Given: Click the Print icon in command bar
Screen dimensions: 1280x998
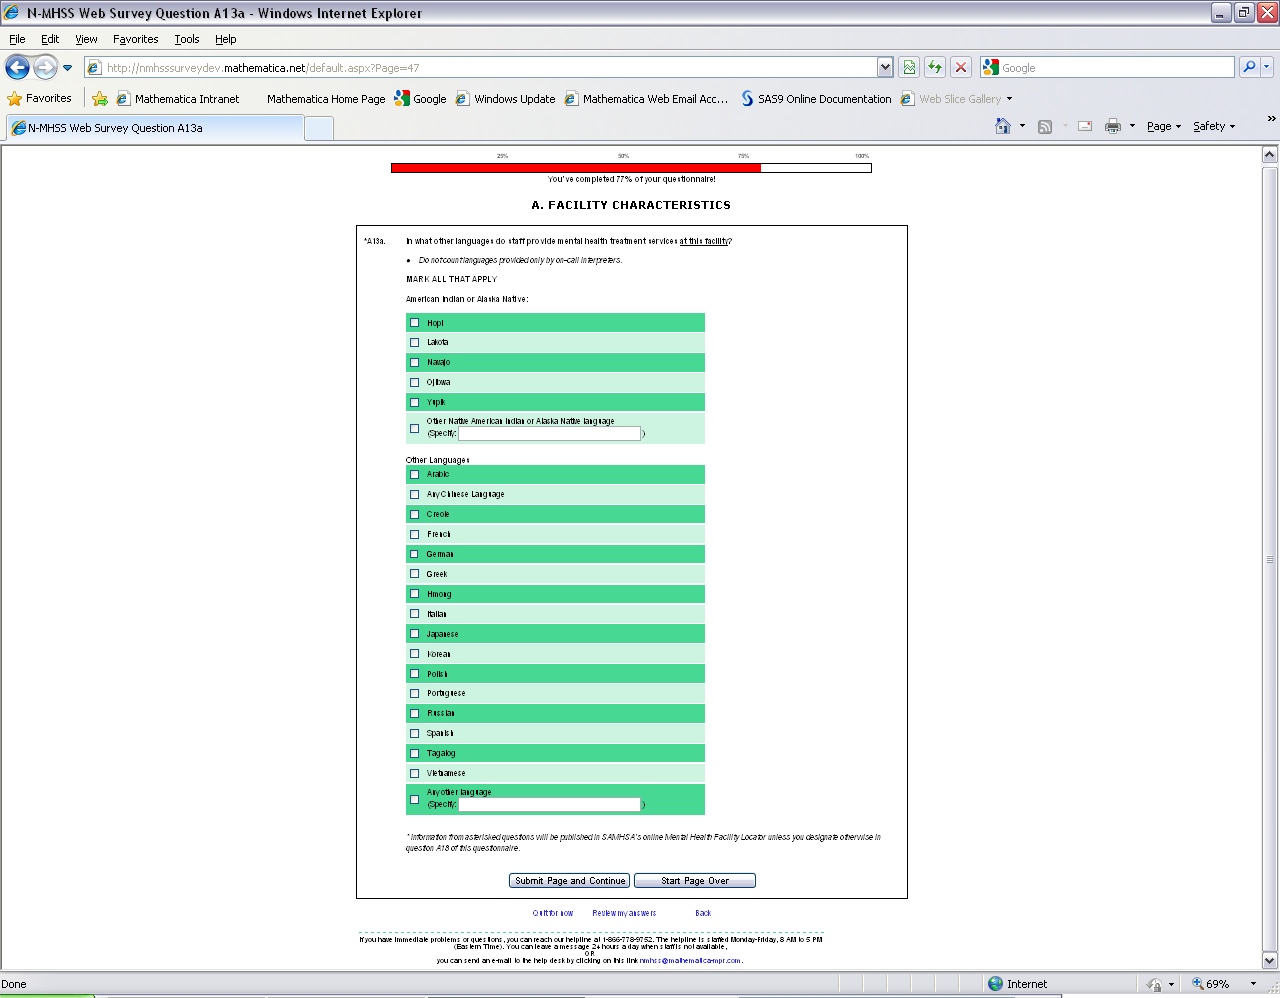Looking at the screenshot, I should 1112,126.
